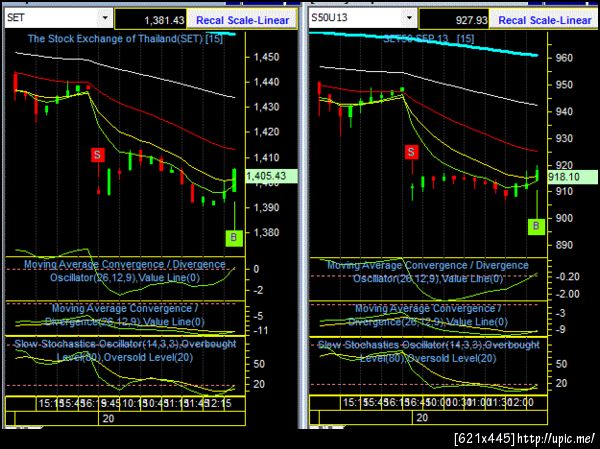Click the MACD Oscillator label in SET chart

pyautogui.click(x=125, y=271)
